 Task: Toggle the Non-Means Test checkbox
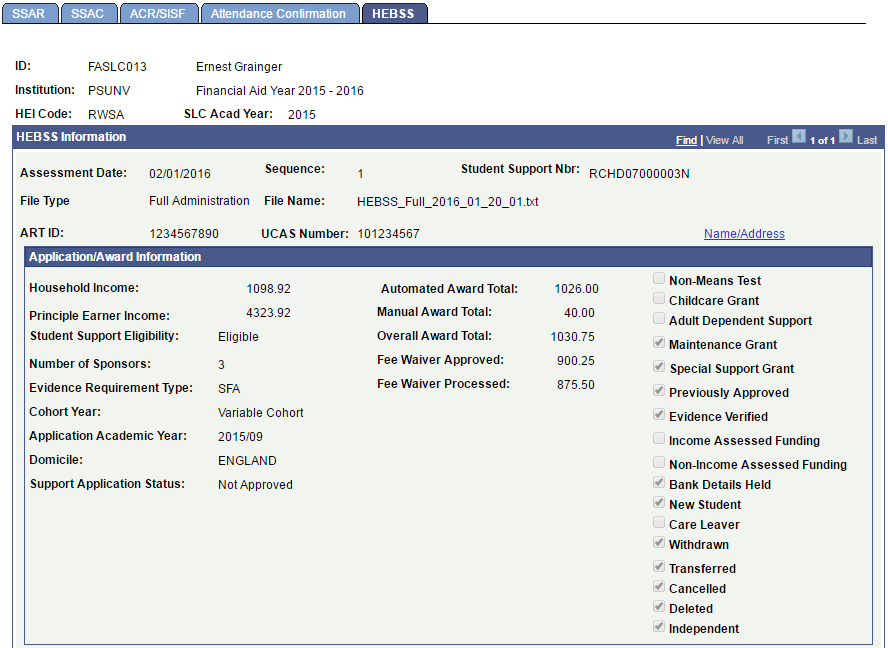(x=659, y=278)
